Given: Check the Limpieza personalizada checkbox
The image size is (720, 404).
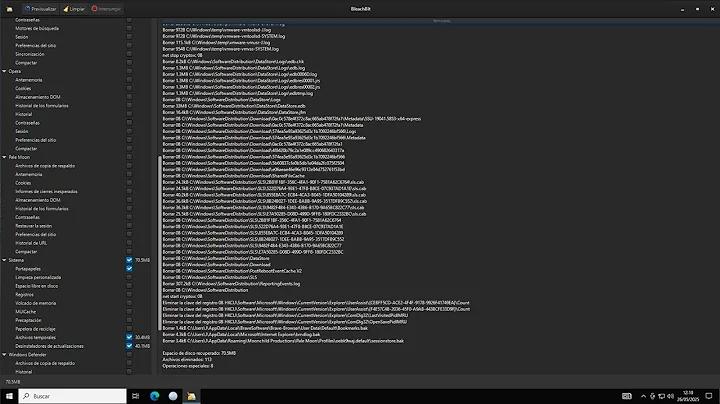Looking at the screenshot, I should pos(129,277).
